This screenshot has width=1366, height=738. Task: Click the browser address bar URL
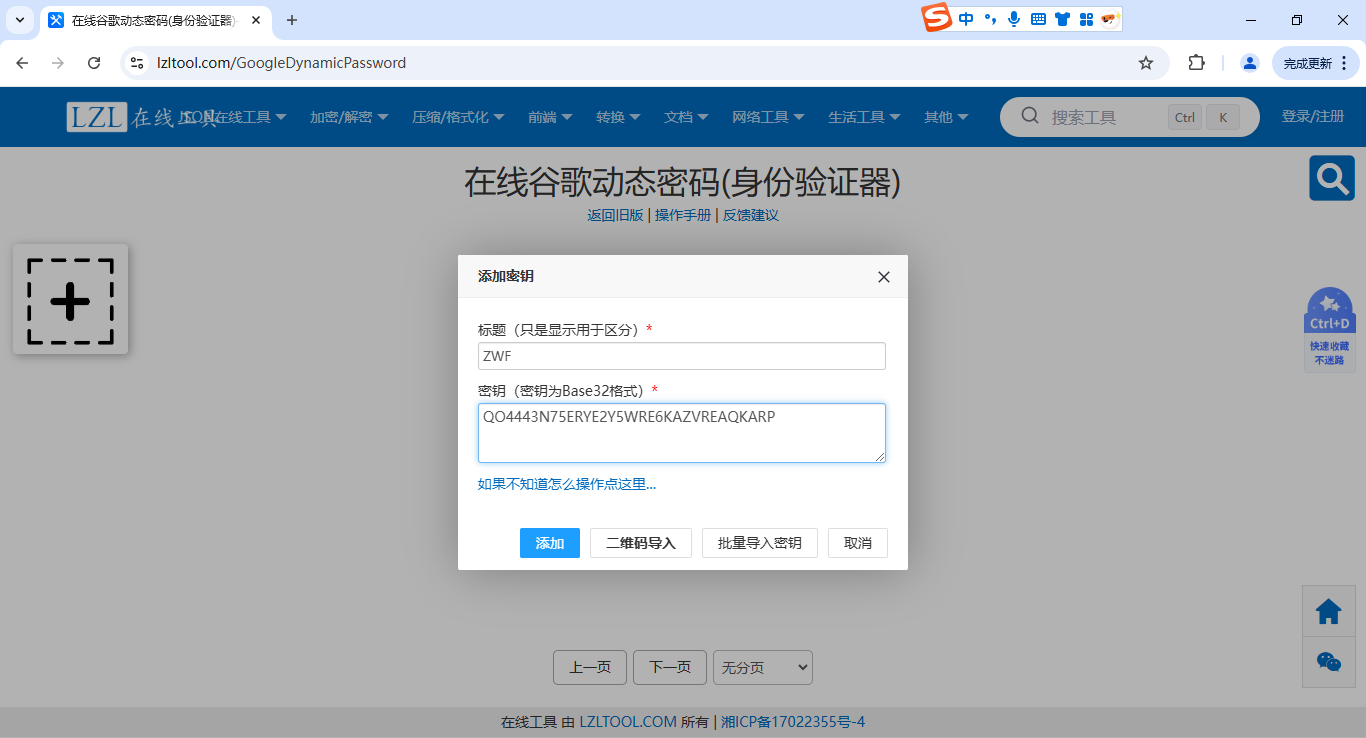click(282, 63)
